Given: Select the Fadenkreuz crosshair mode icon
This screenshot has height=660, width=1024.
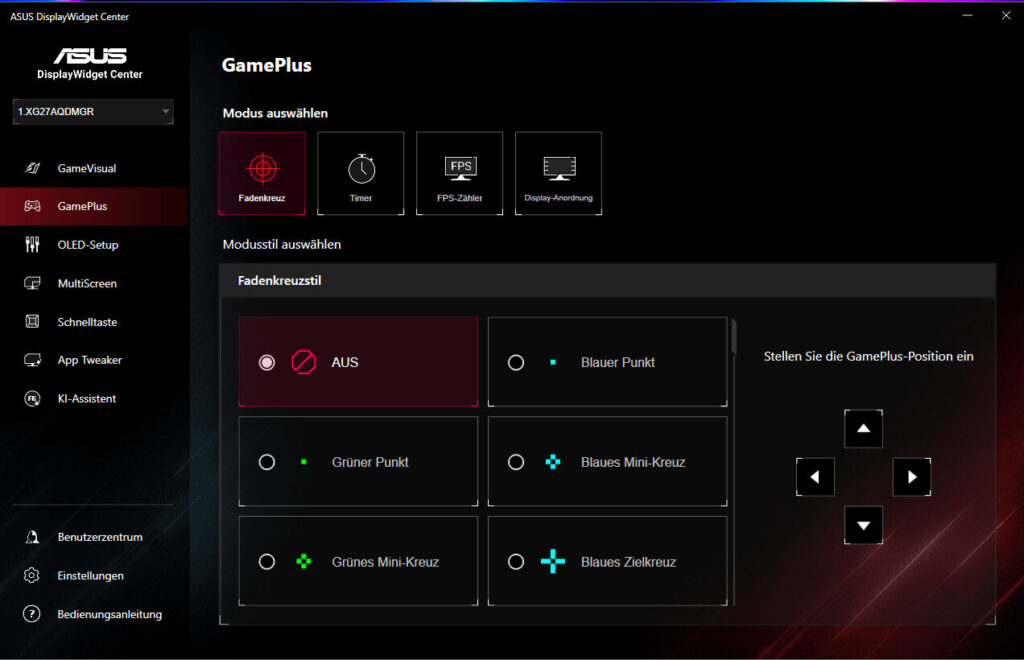Looking at the screenshot, I should (x=262, y=173).
